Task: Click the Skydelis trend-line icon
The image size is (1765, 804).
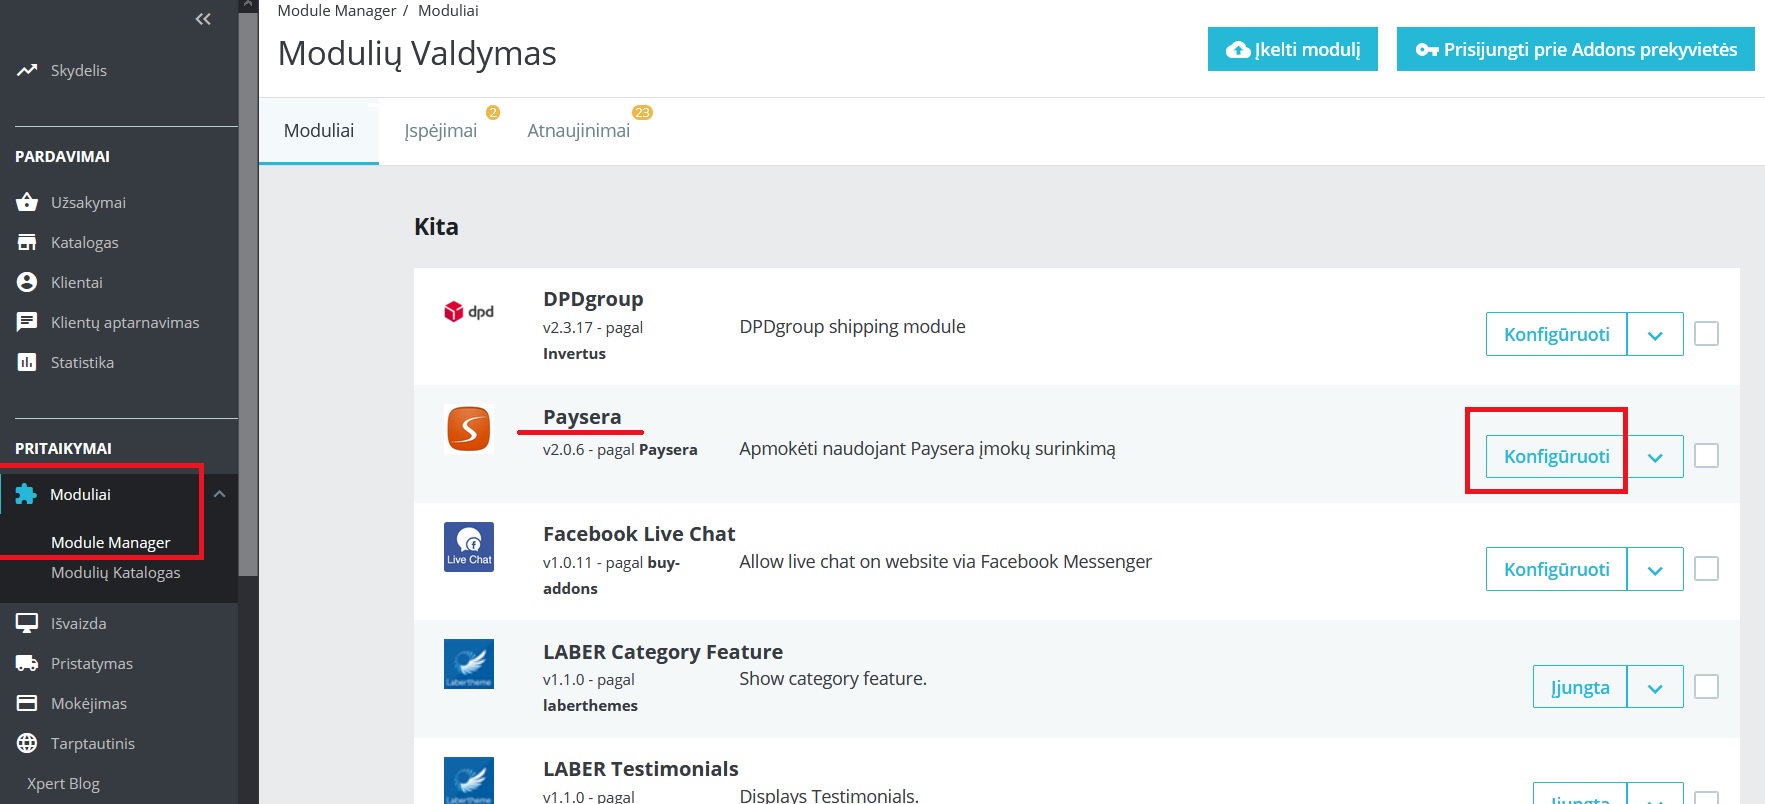Action: 27,70
